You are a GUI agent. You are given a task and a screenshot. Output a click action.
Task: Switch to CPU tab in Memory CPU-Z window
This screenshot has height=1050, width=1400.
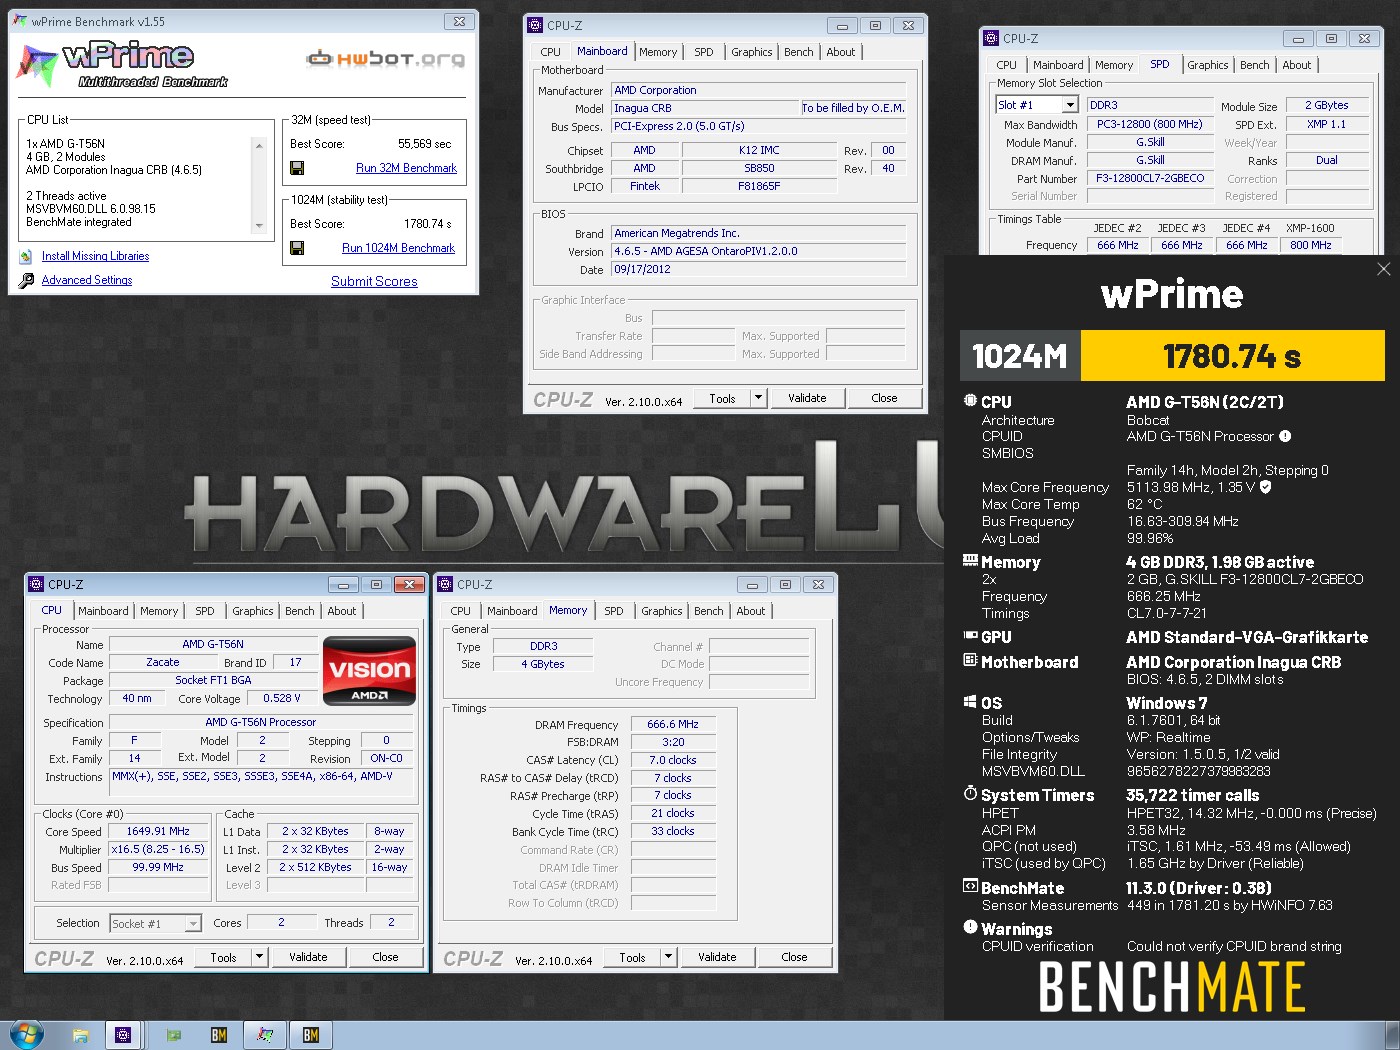point(461,611)
